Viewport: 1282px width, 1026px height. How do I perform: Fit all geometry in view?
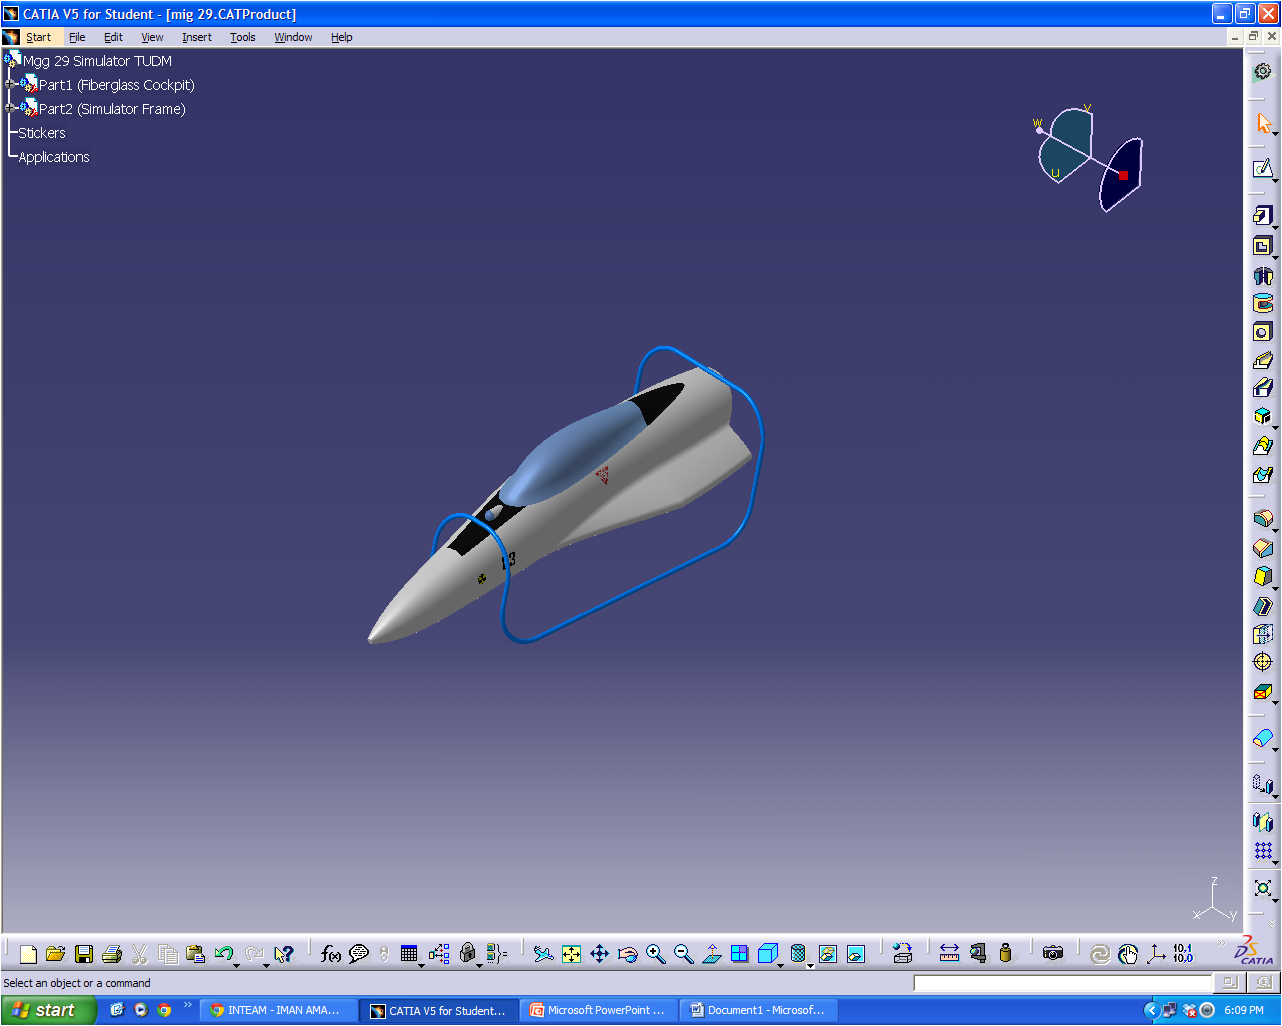pyautogui.click(x=571, y=954)
